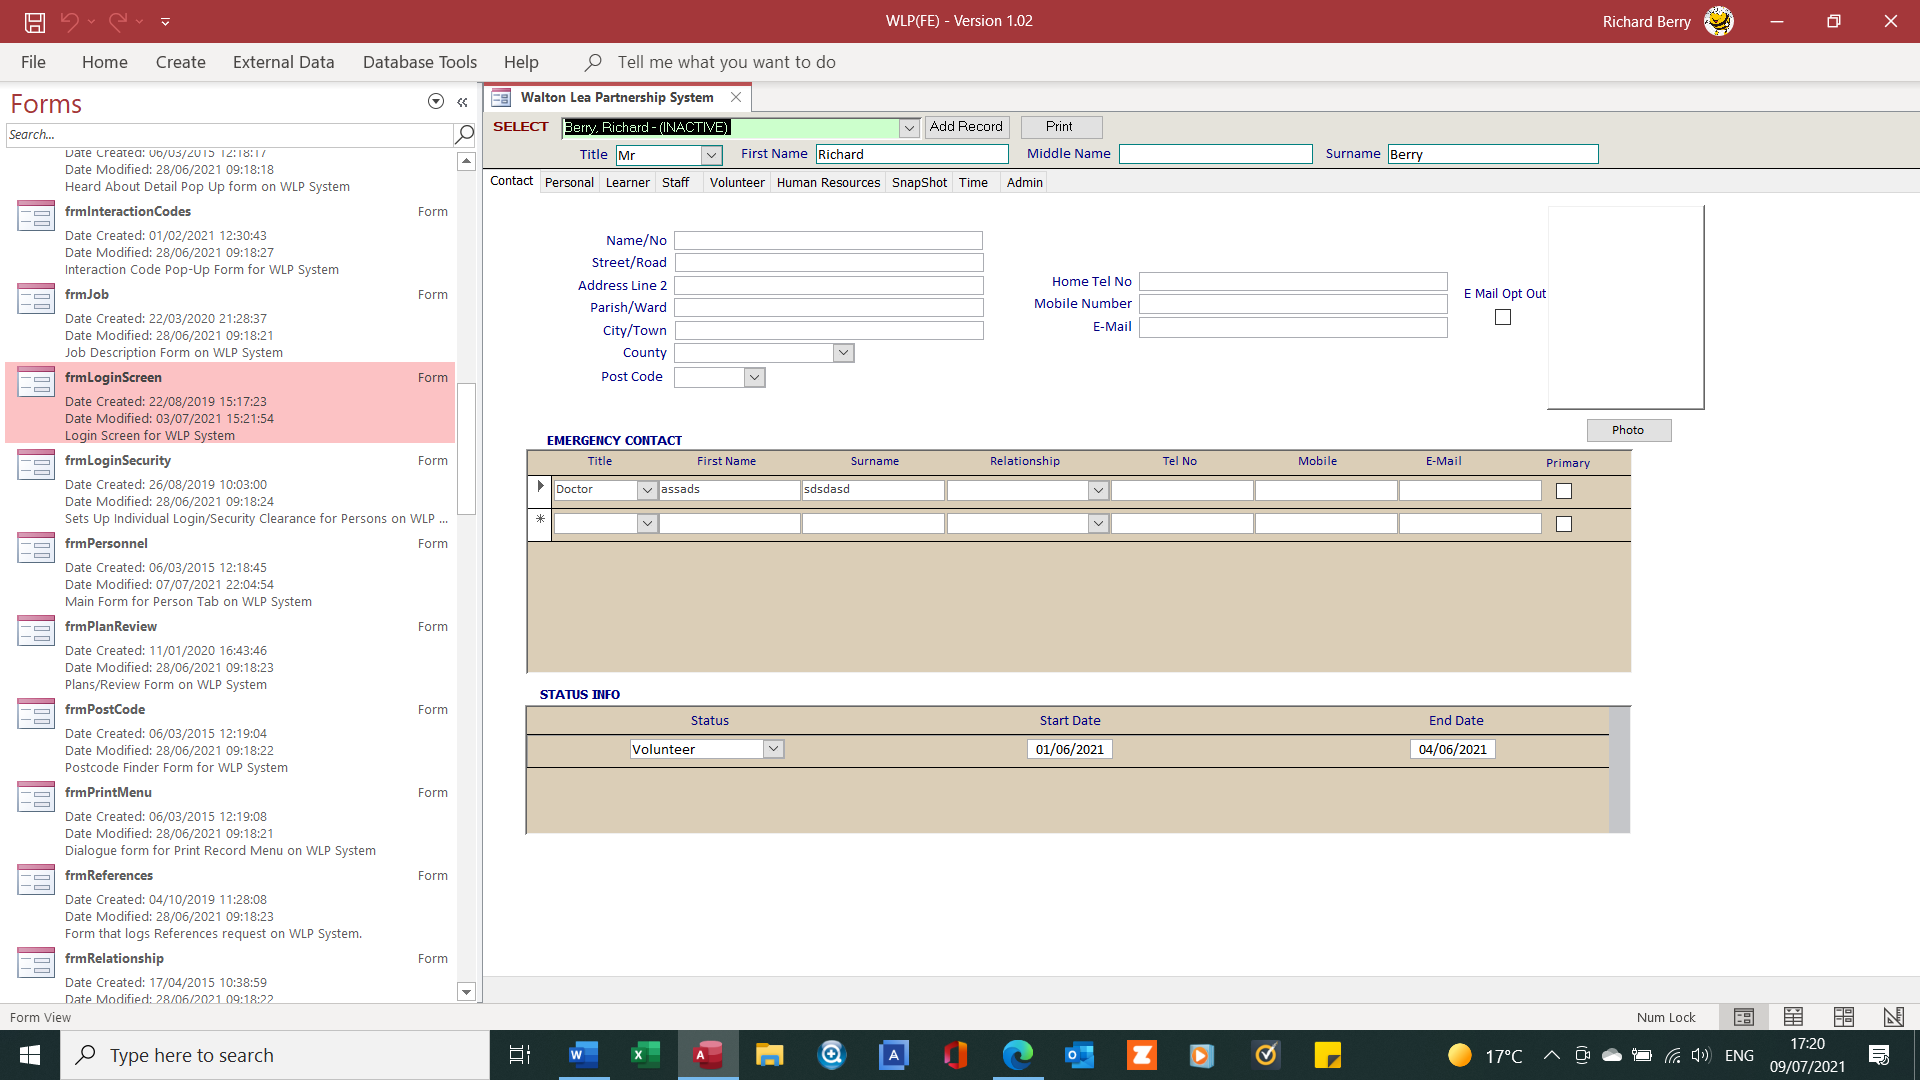Open the External Data ribbon tab
The height and width of the screenshot is (1080, 1920).
pos(284,62)
